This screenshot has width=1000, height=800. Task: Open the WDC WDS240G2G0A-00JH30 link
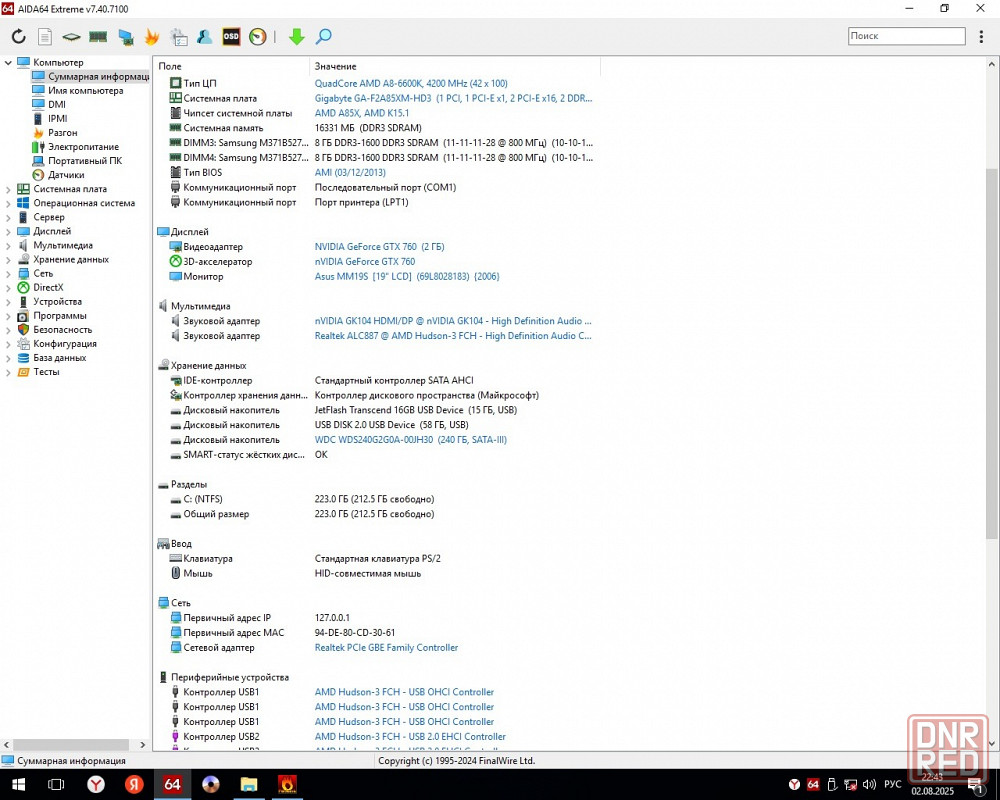411,440
